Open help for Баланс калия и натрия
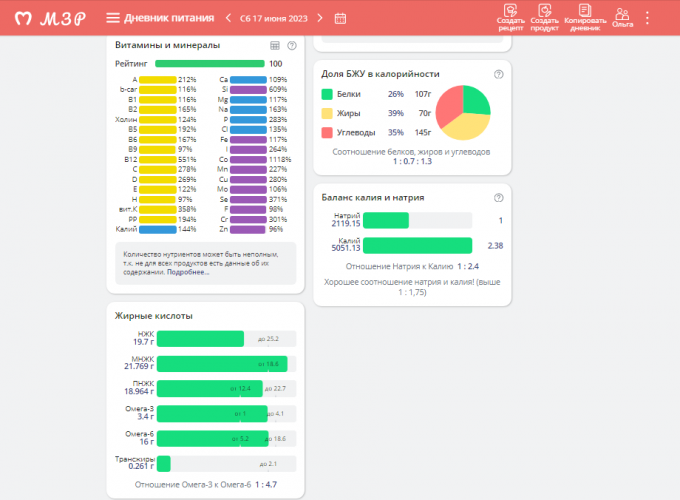680x500 pixels. (x=498, y=197)
